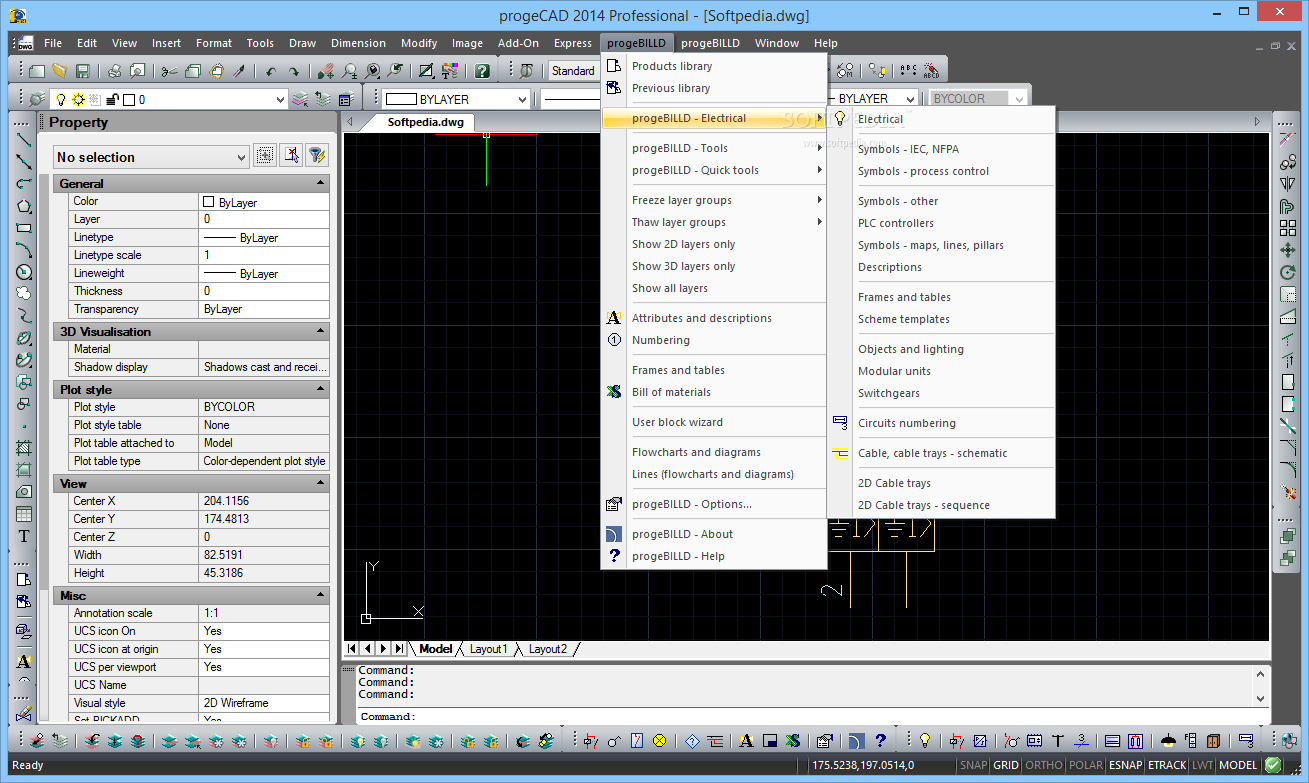Click the Cut scissors icon
The height and width of the screenshot is (783, 1309).
pos(169,71)
